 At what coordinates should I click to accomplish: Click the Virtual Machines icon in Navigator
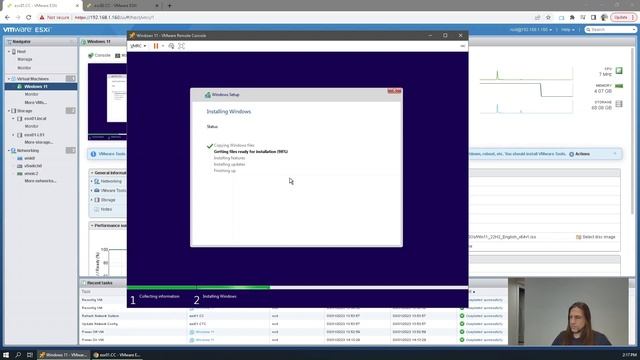[x=13, y=79]
